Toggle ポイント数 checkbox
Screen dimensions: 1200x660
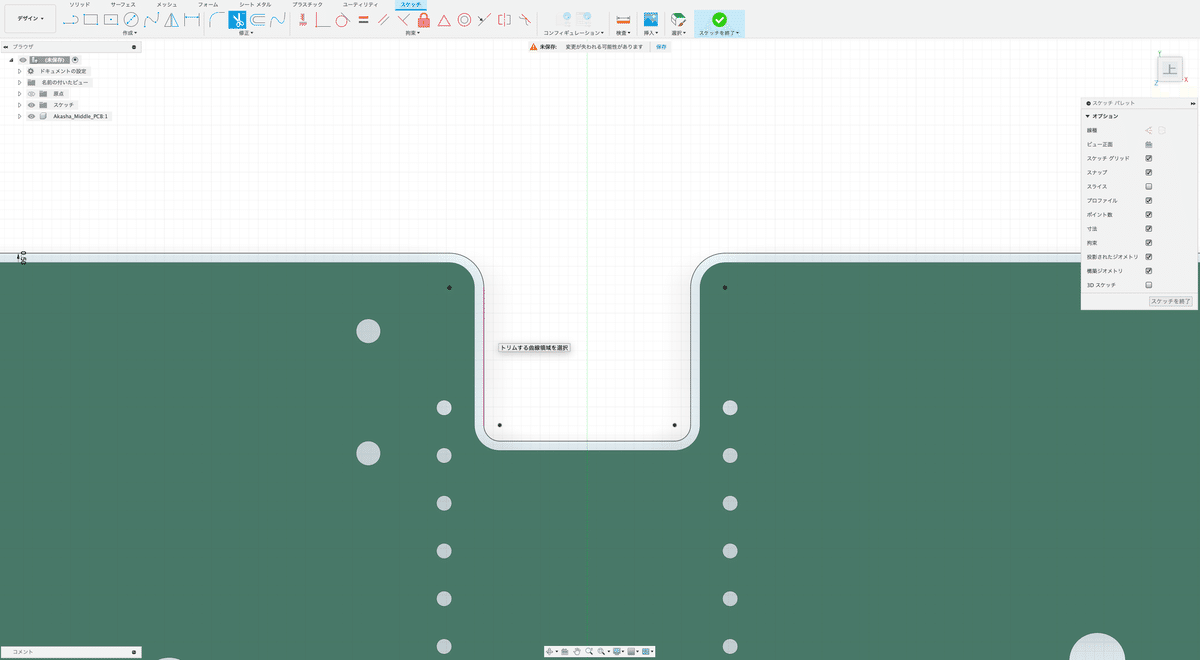click(1149, 215)
